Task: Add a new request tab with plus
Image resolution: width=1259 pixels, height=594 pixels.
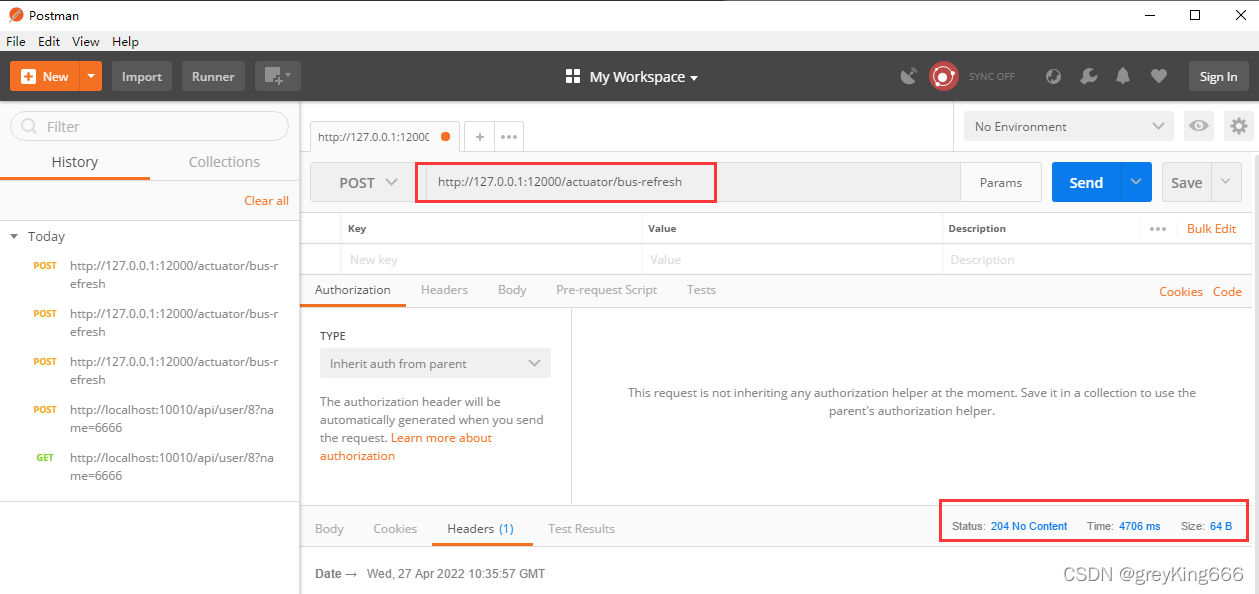Action: tap(479, 136)
